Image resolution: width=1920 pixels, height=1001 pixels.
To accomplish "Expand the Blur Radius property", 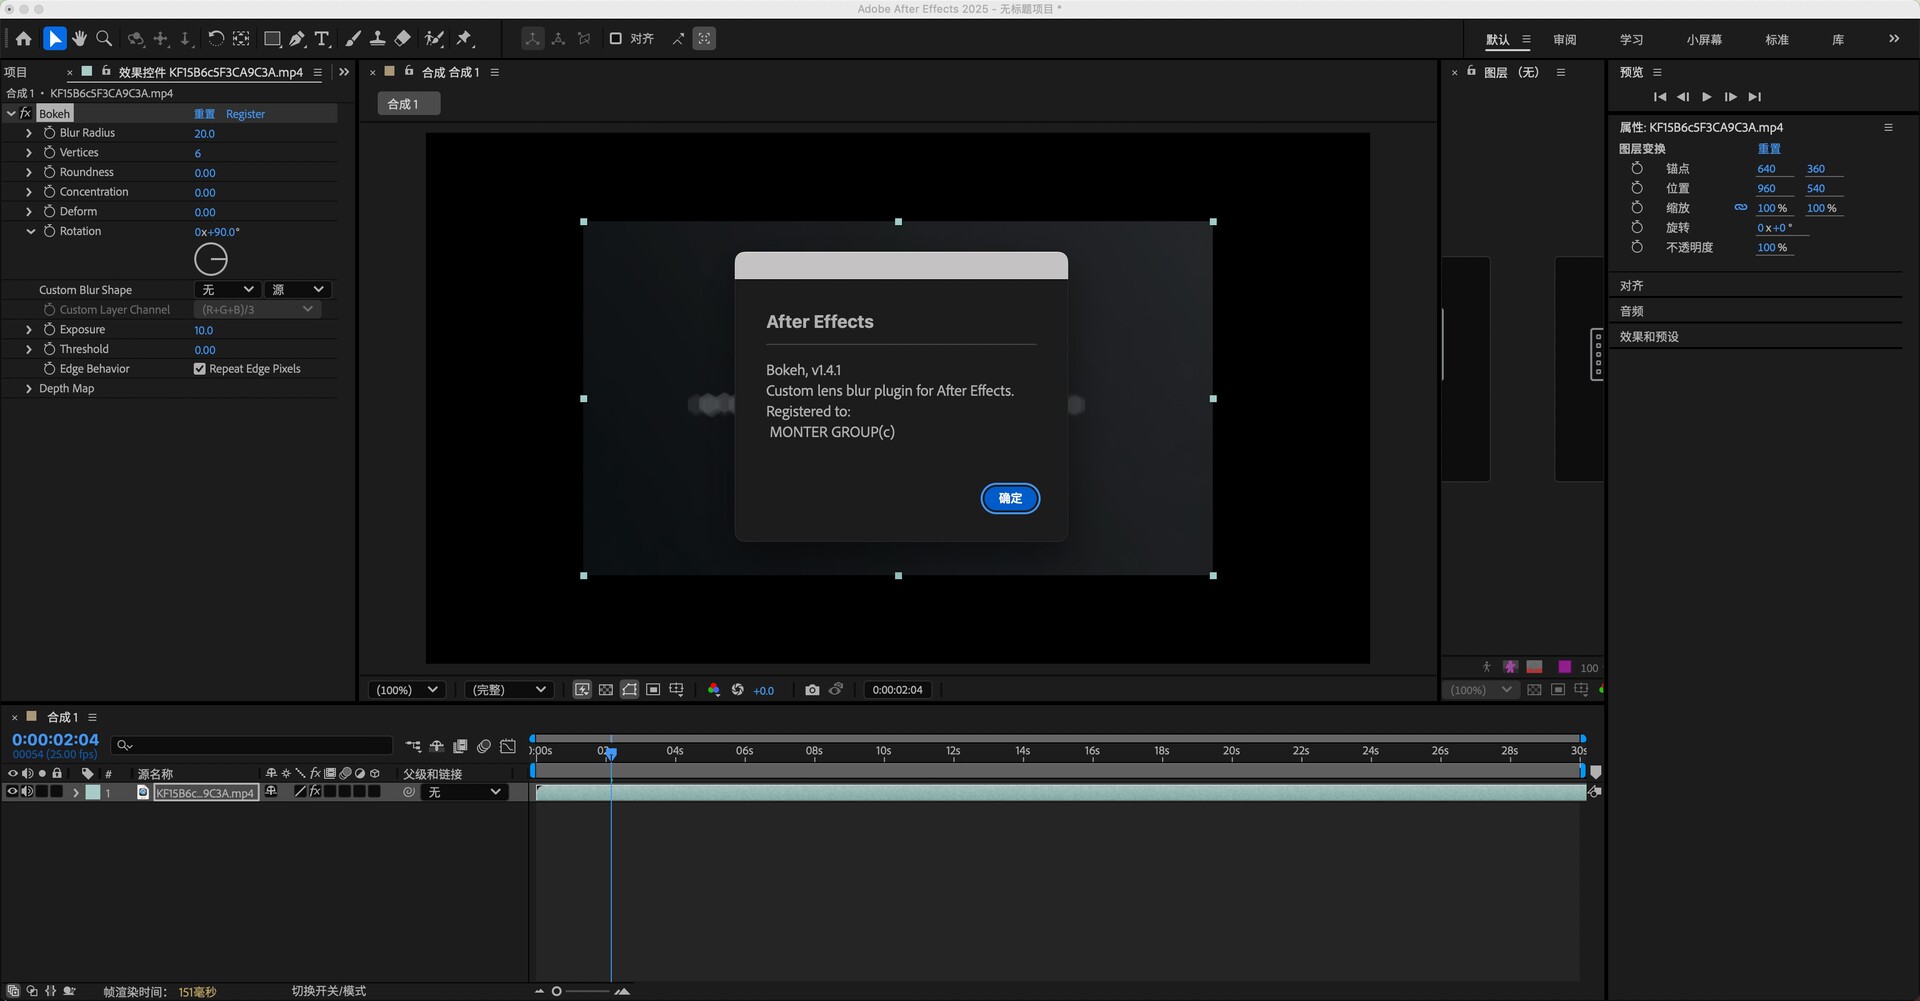I will pos(29,133).
